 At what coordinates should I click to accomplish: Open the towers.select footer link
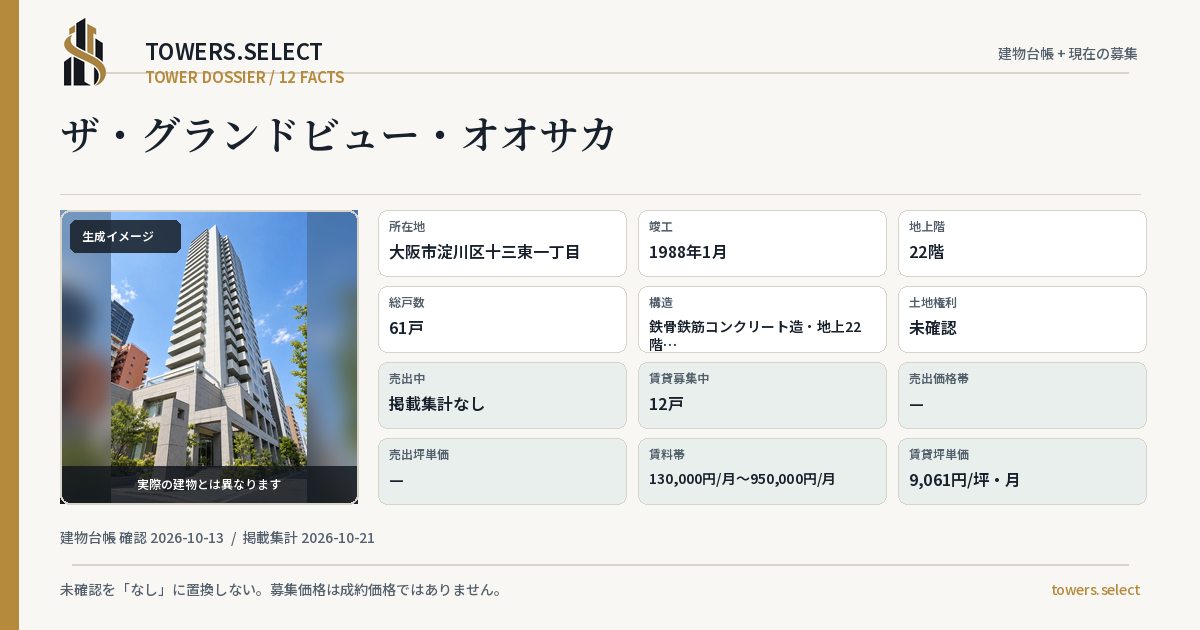[1095, 590]
